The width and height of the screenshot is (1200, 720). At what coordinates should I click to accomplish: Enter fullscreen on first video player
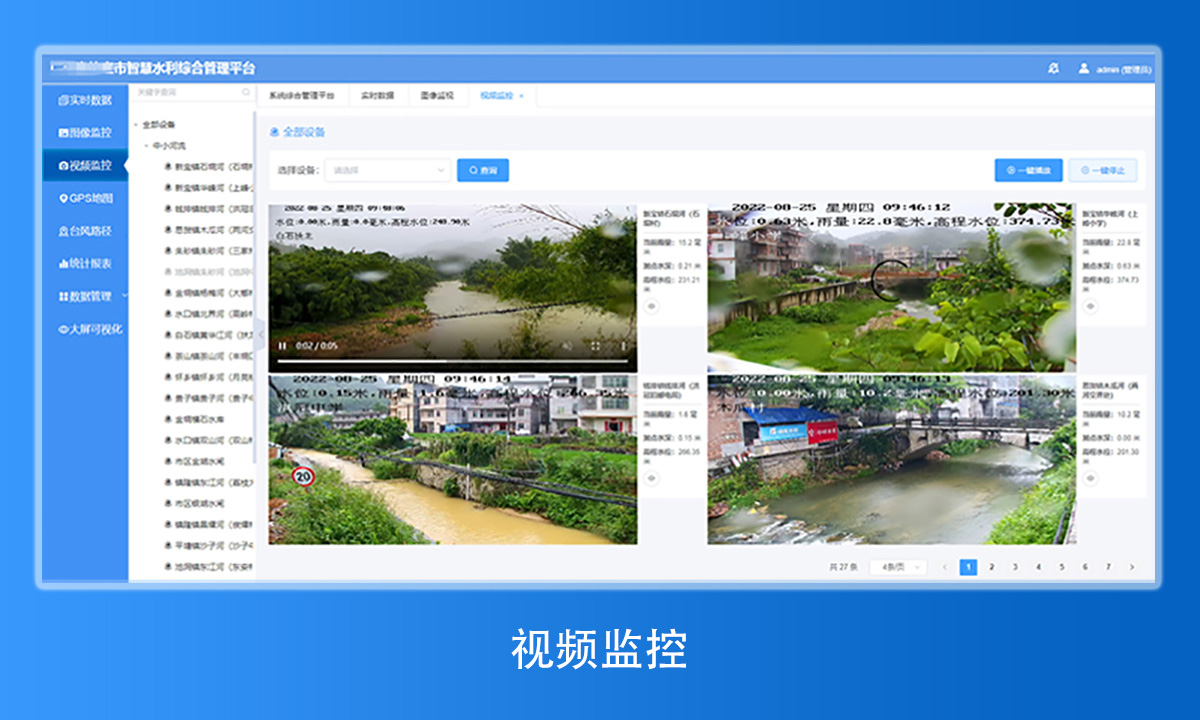click(x=595, y=346)
